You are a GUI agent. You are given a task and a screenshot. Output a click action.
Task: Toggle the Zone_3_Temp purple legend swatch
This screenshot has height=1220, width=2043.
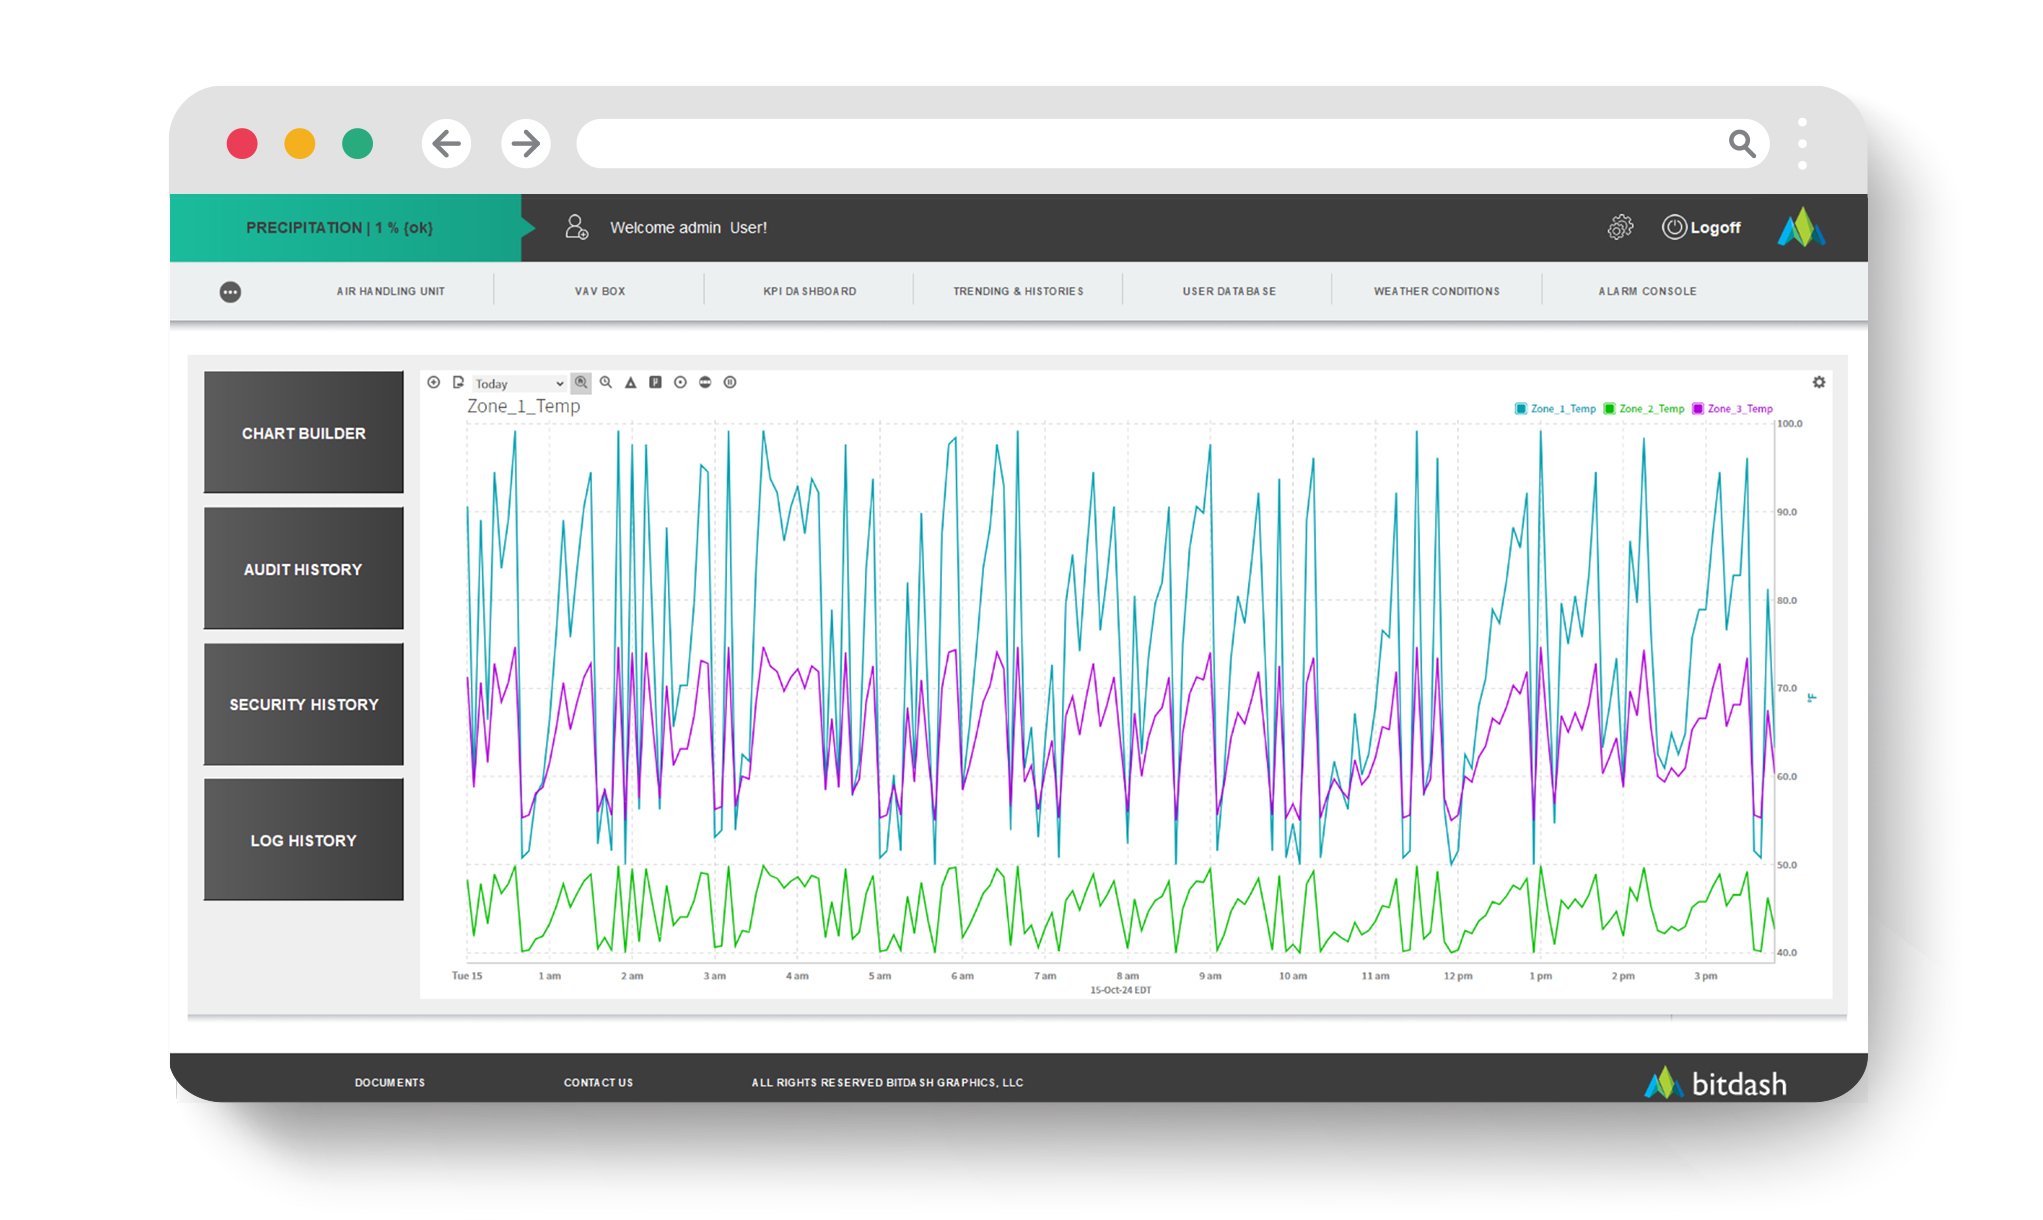click(1698, 408)
